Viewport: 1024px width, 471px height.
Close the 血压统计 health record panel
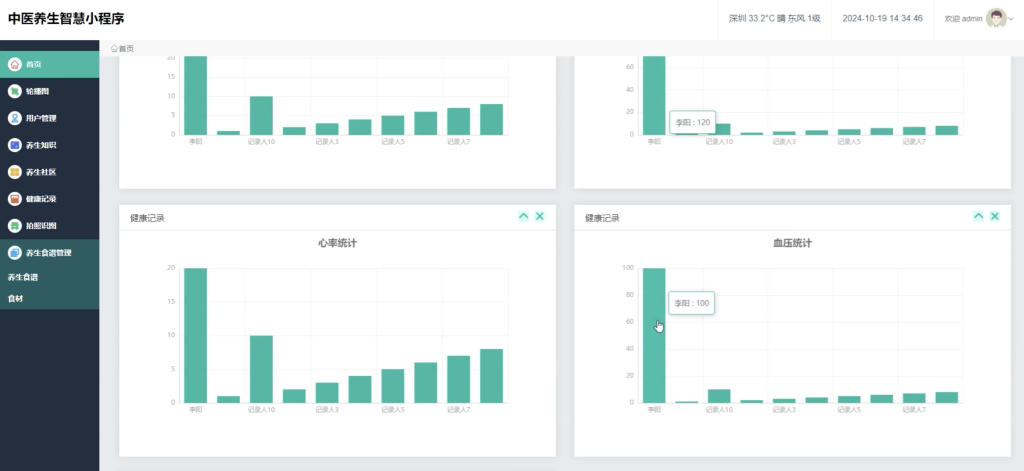pyautogui.click(x=995, y=216)
